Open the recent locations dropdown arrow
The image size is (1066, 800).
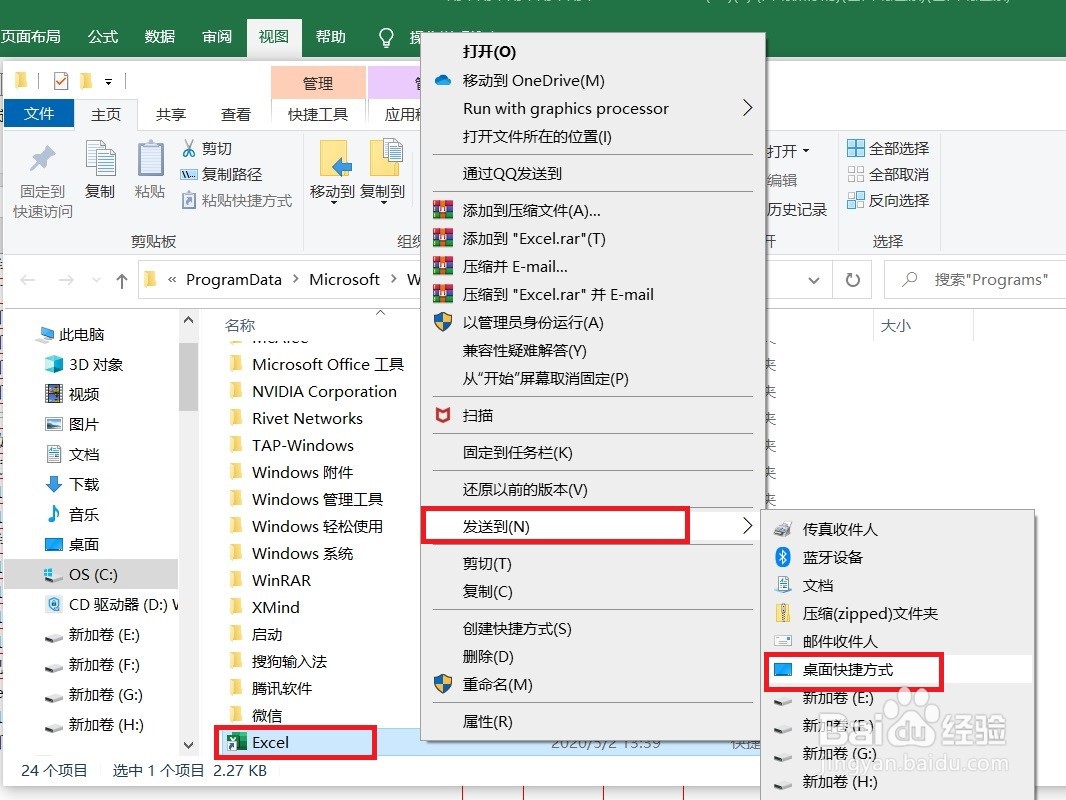tap(96, 280)
